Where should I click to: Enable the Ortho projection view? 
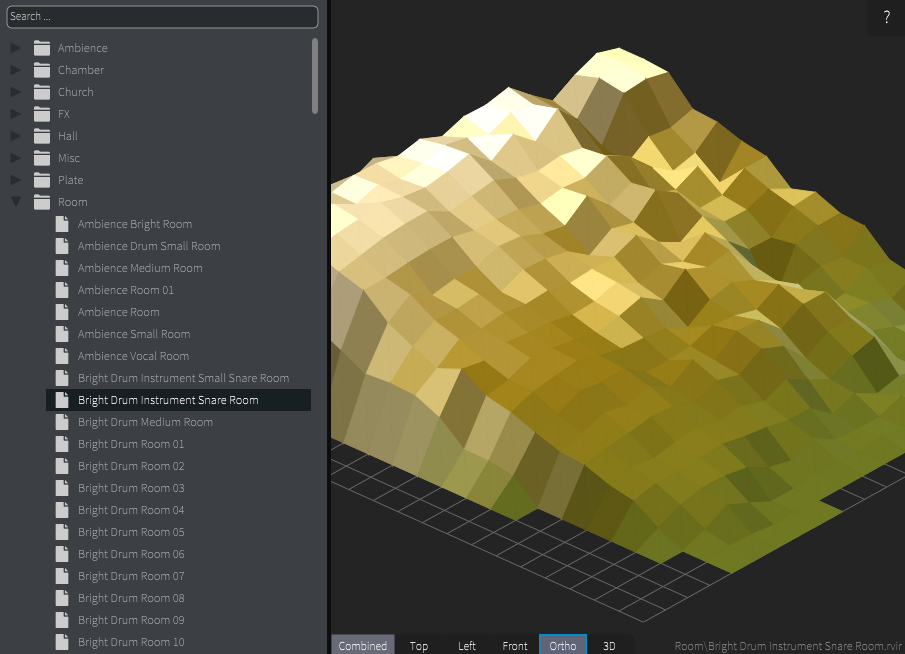click(563, 645)
